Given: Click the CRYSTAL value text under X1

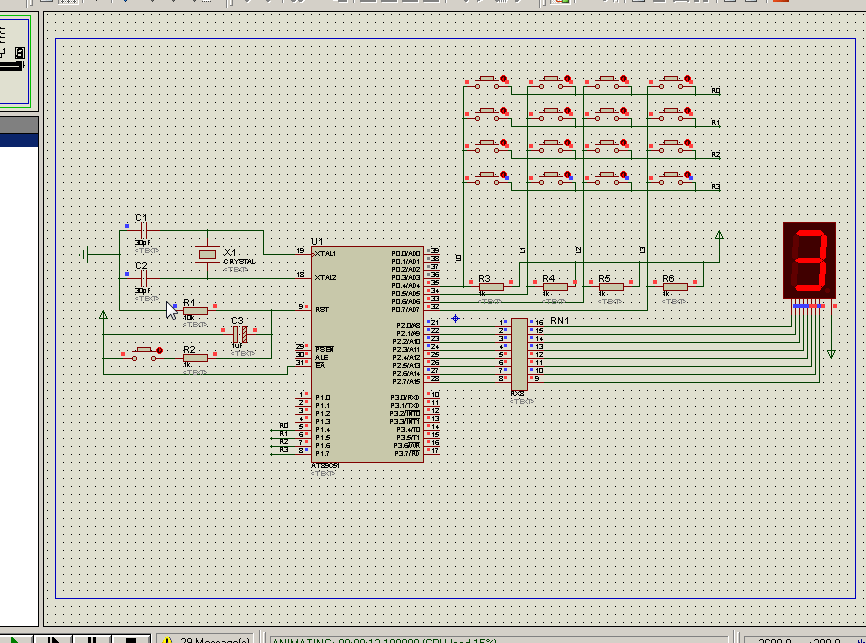Looking at the screenshot, I should tap(239, 261).
